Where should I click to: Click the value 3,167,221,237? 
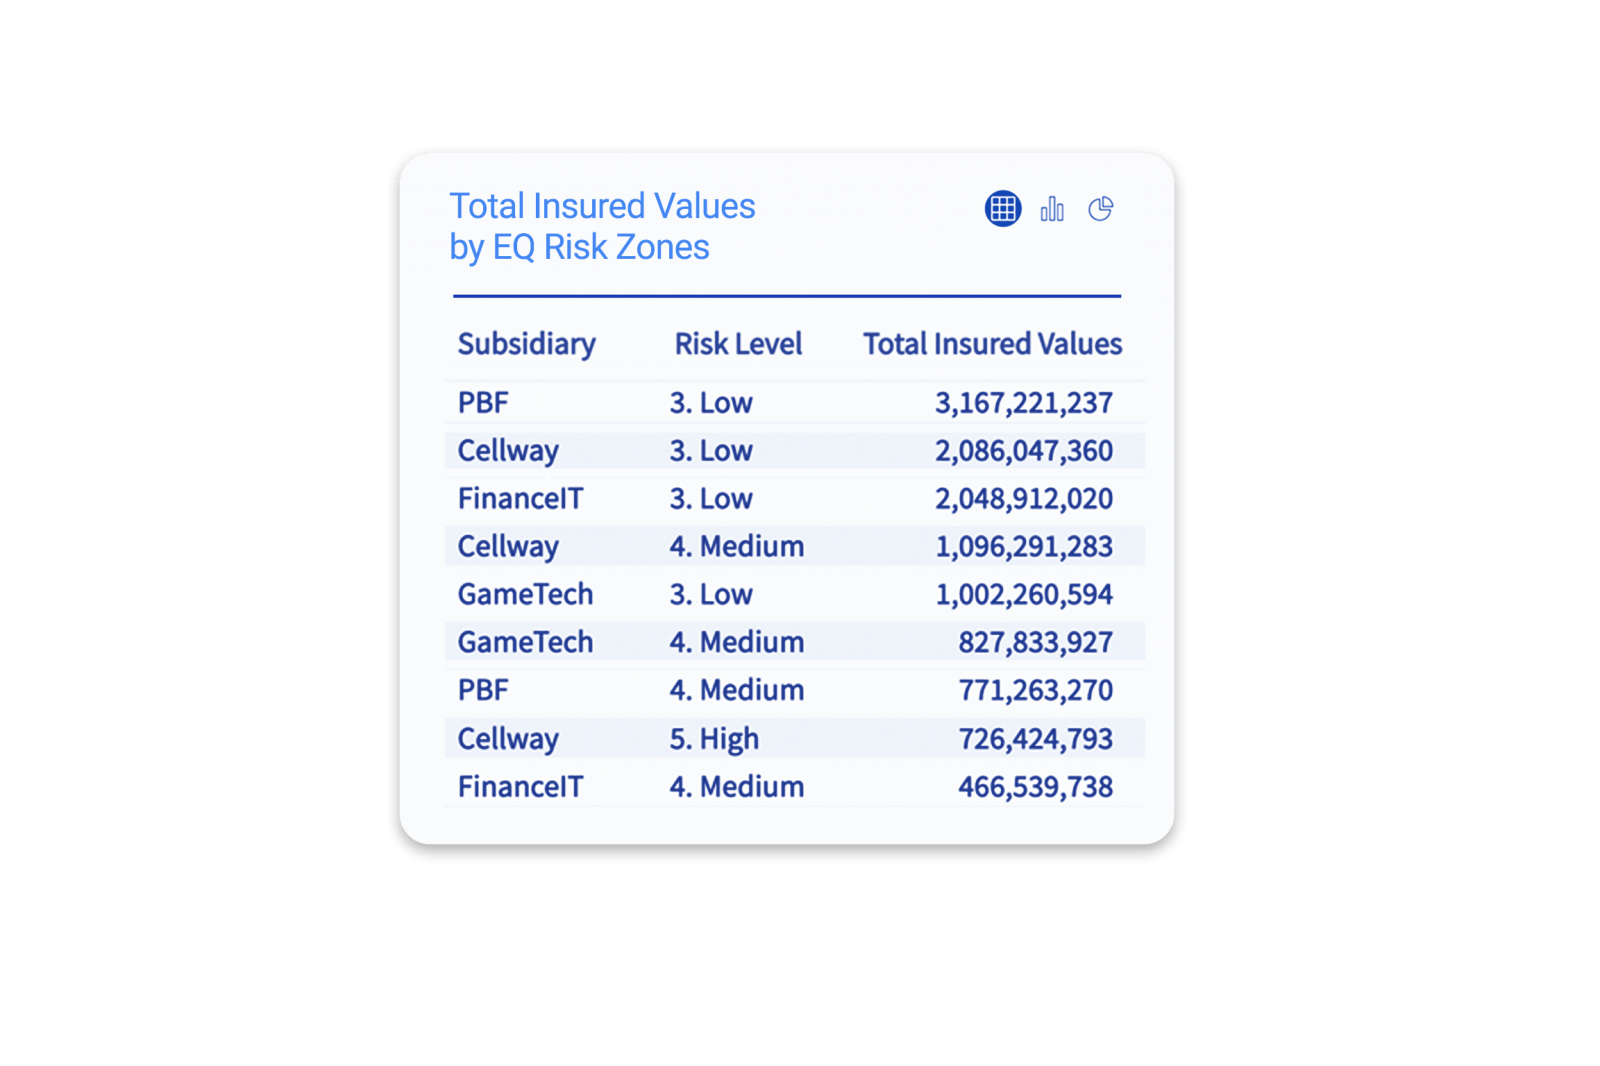coord(1024,403)
